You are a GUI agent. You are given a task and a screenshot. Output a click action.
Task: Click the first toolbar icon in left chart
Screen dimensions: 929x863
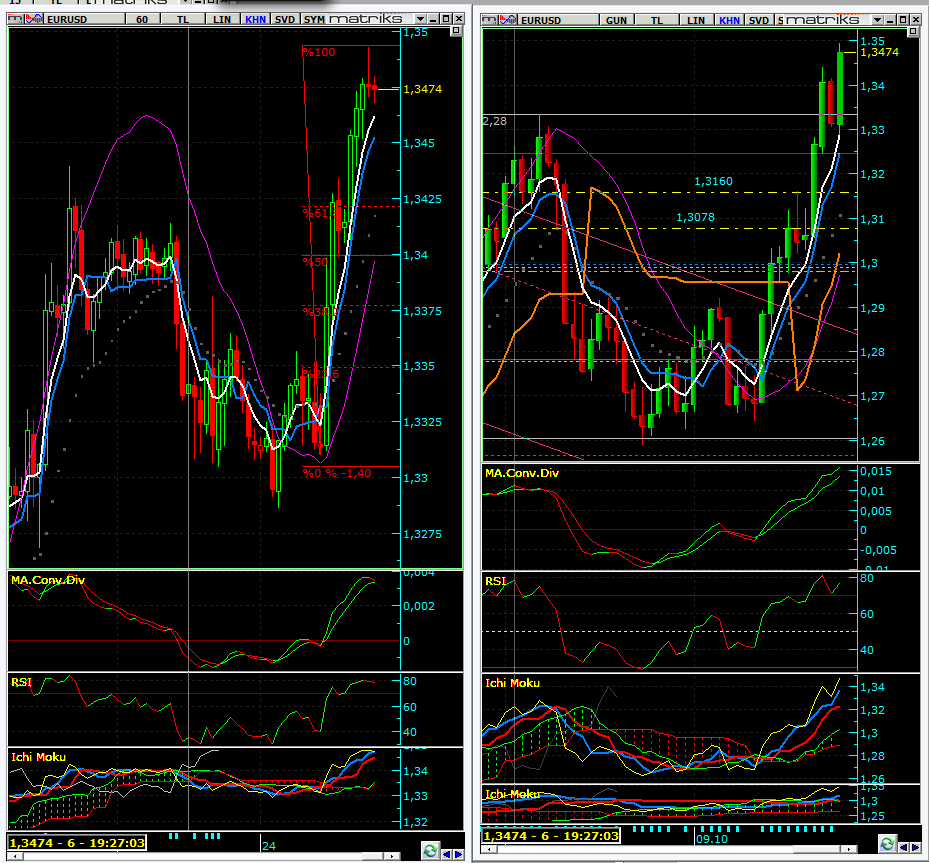coord(14,19)
